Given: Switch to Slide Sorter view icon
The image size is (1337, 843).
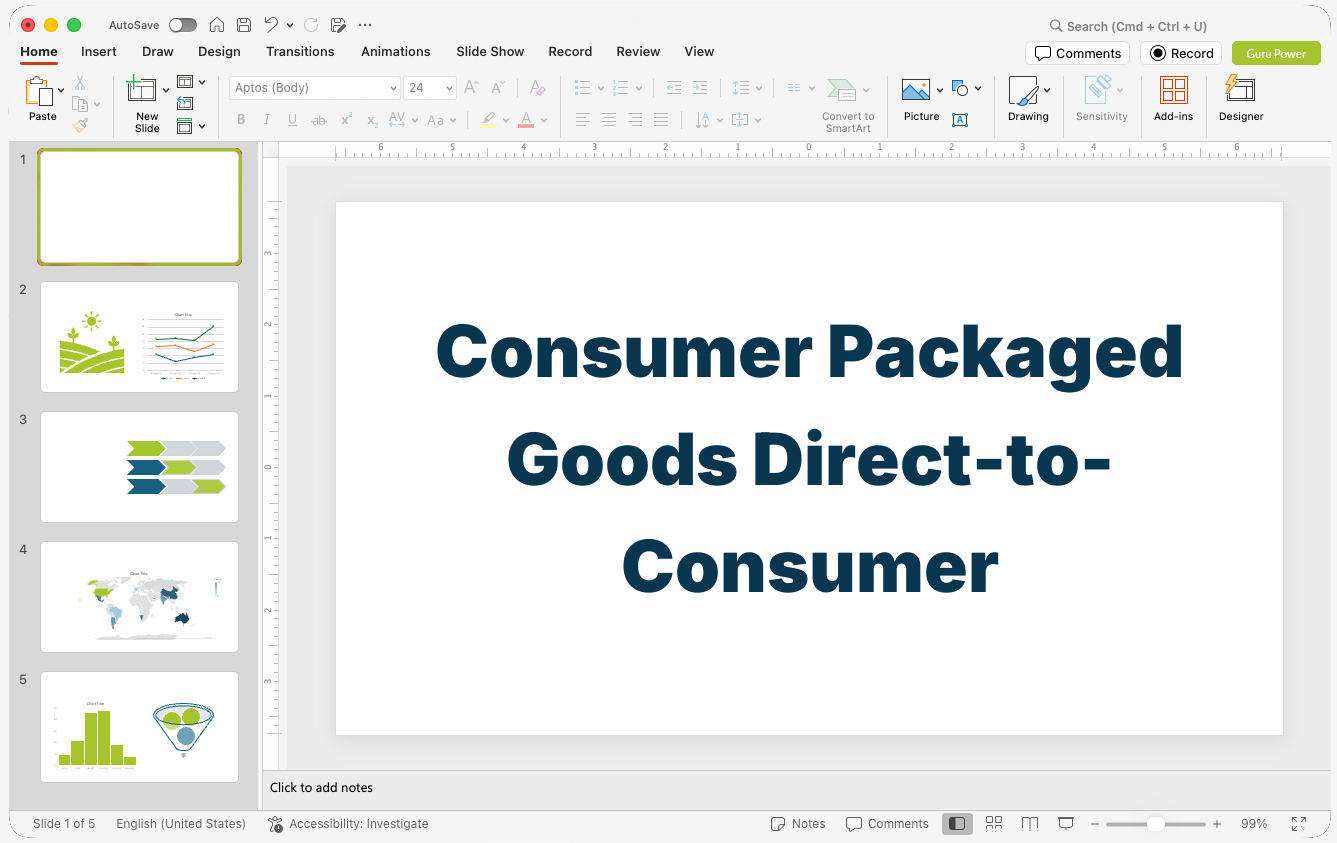Looking at the screenshot, I should click(x=994, y=823).
